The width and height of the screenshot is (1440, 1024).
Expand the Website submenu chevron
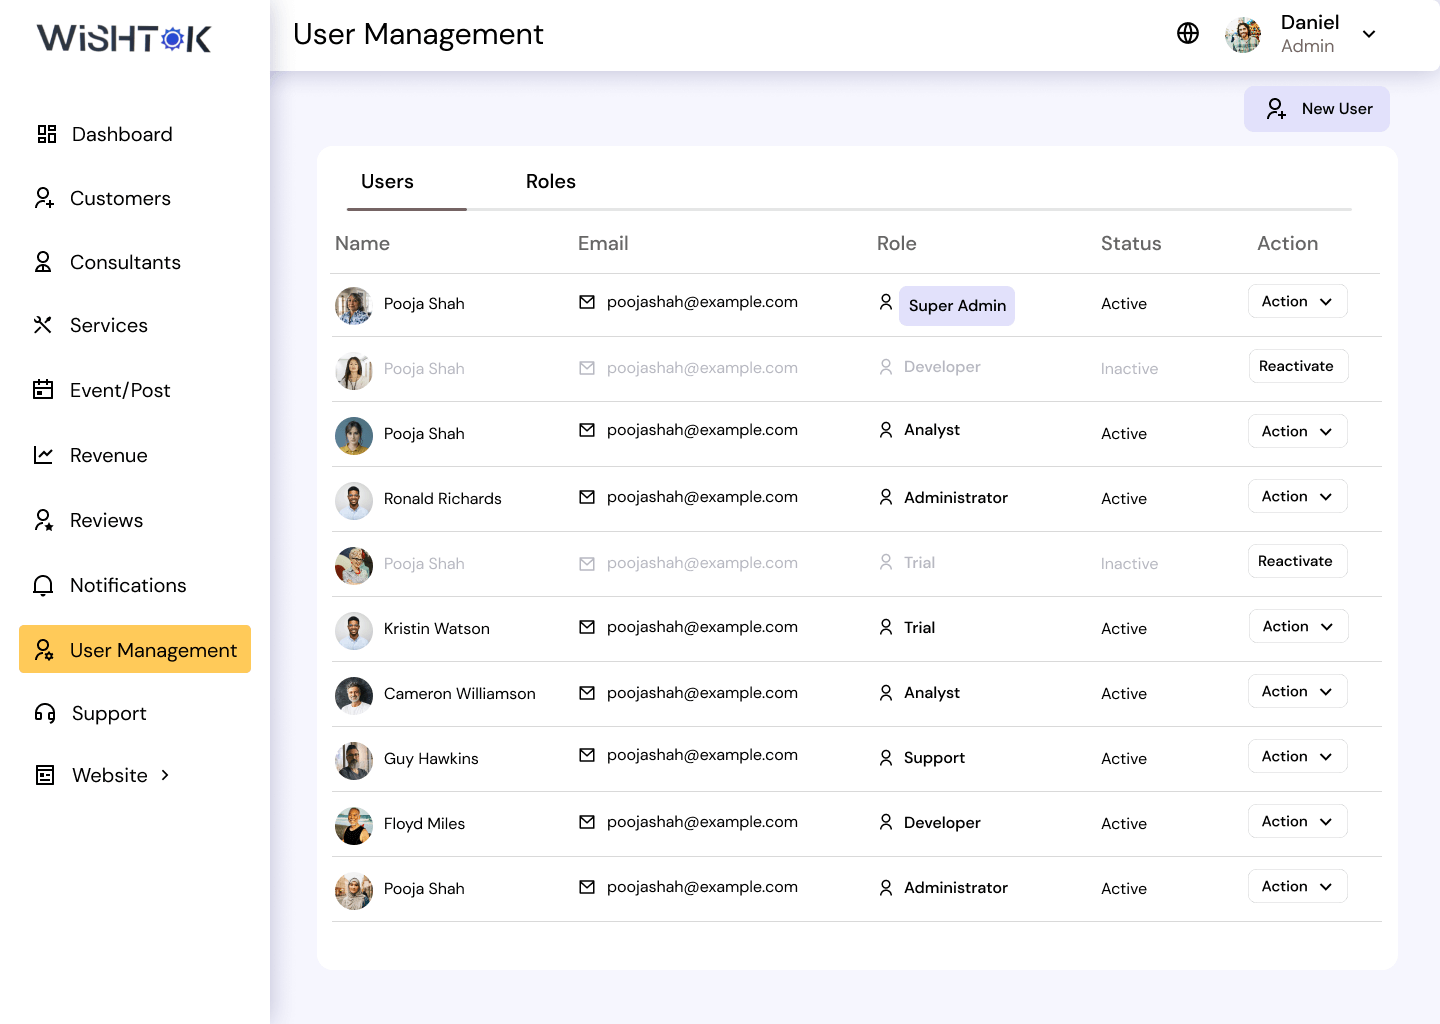coord(165,775)
